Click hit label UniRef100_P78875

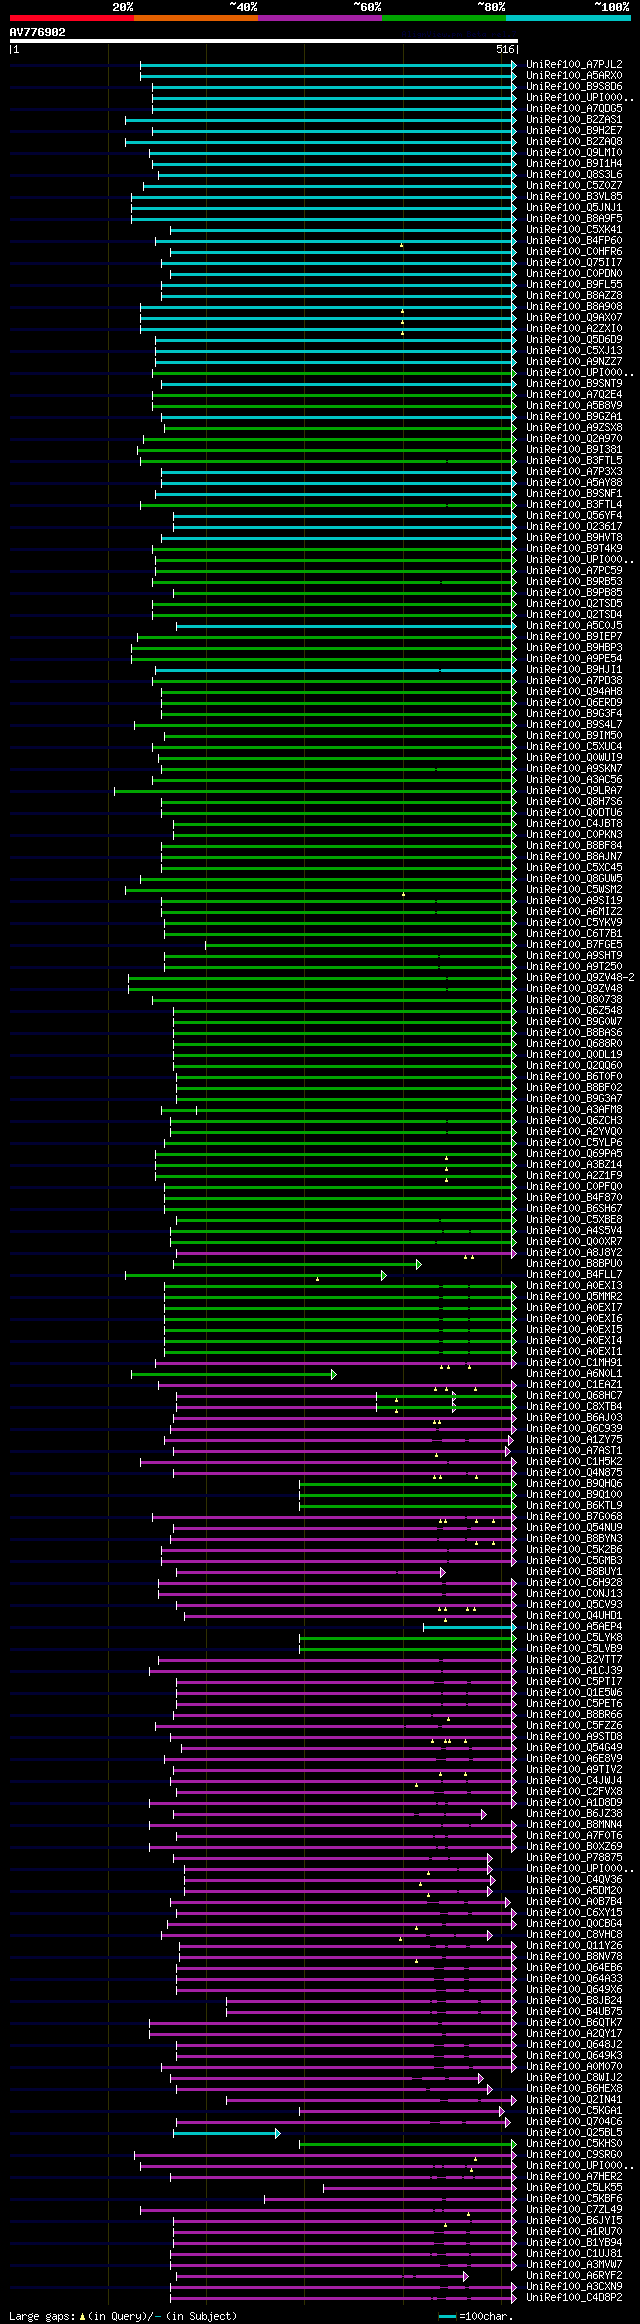point(574,1858)
